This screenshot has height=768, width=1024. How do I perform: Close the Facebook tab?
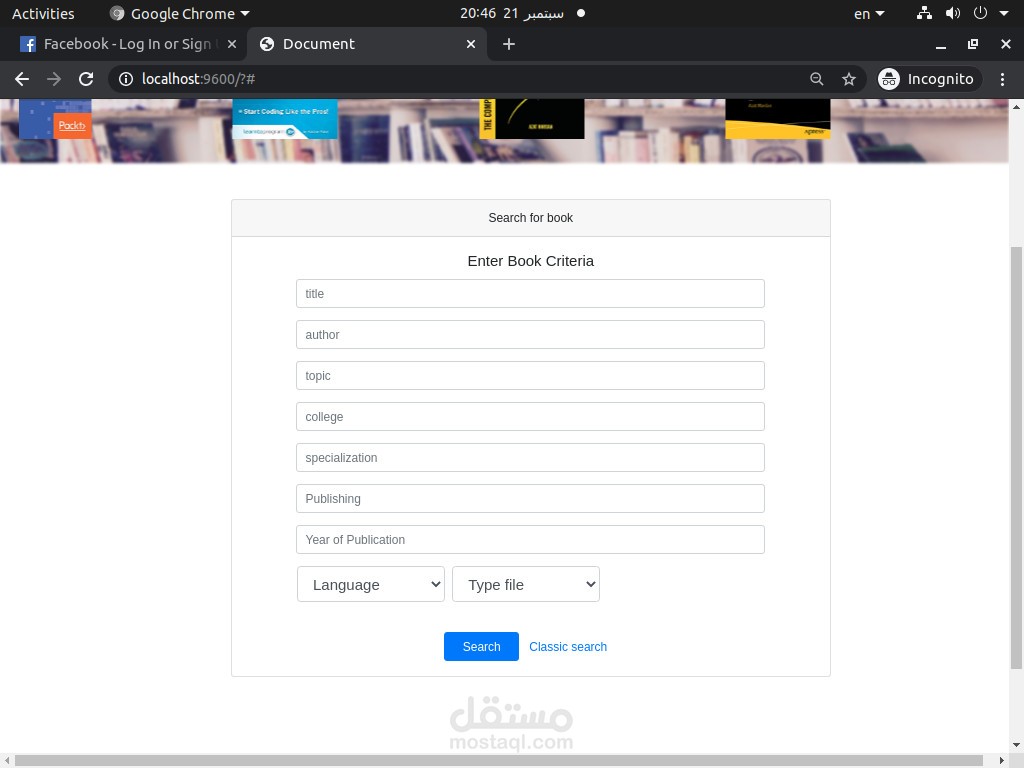point(232,44)
